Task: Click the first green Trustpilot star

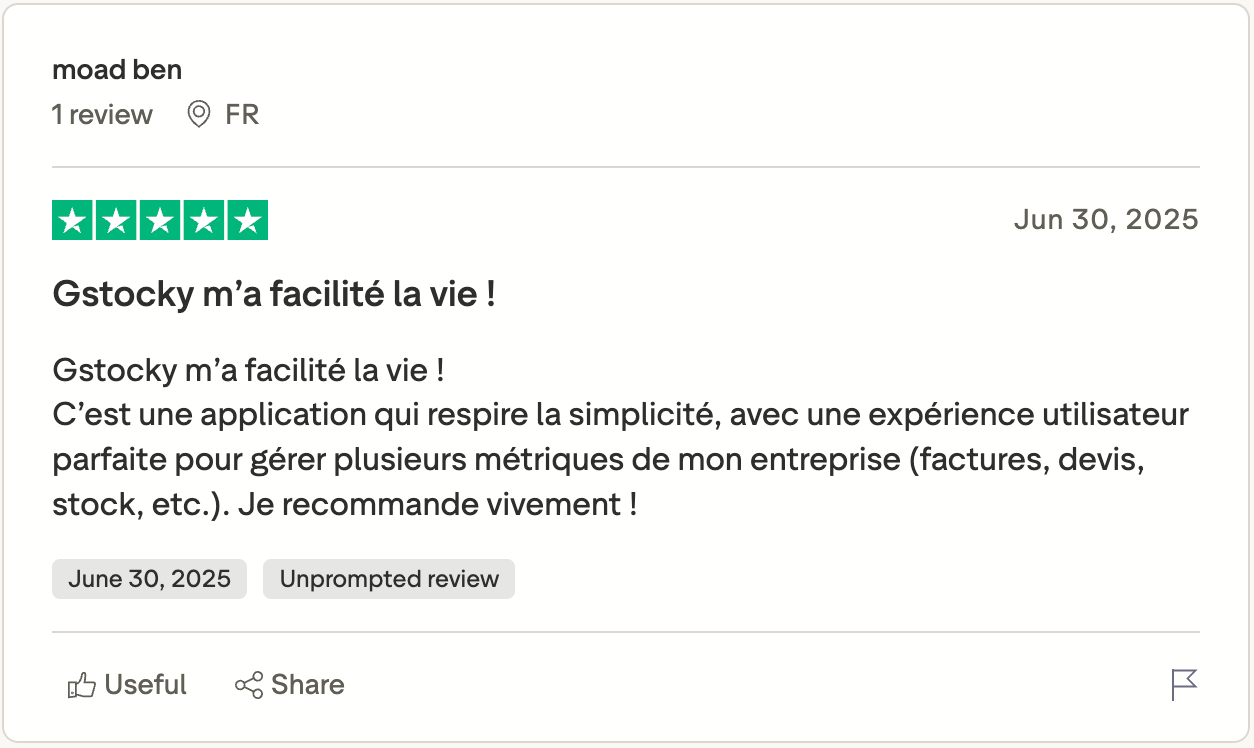Action: [72, 219]
